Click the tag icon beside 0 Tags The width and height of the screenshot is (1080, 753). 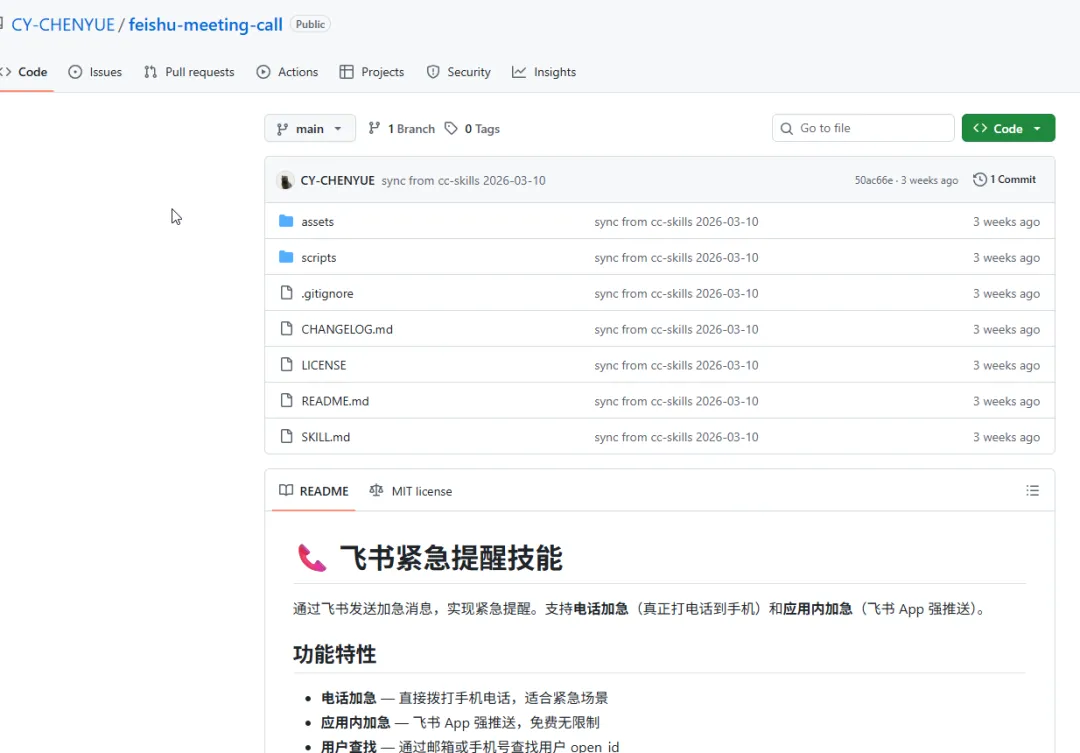pos(451,128)
